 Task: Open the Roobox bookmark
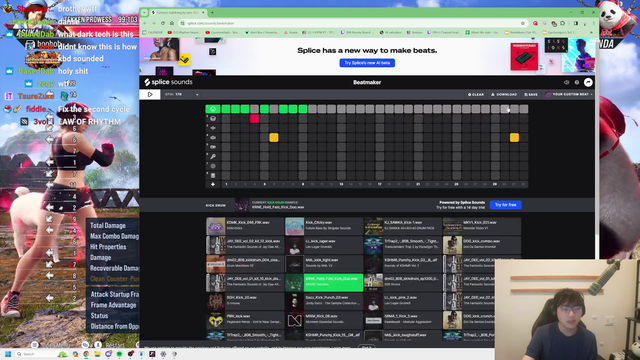(x=414, y=32)
